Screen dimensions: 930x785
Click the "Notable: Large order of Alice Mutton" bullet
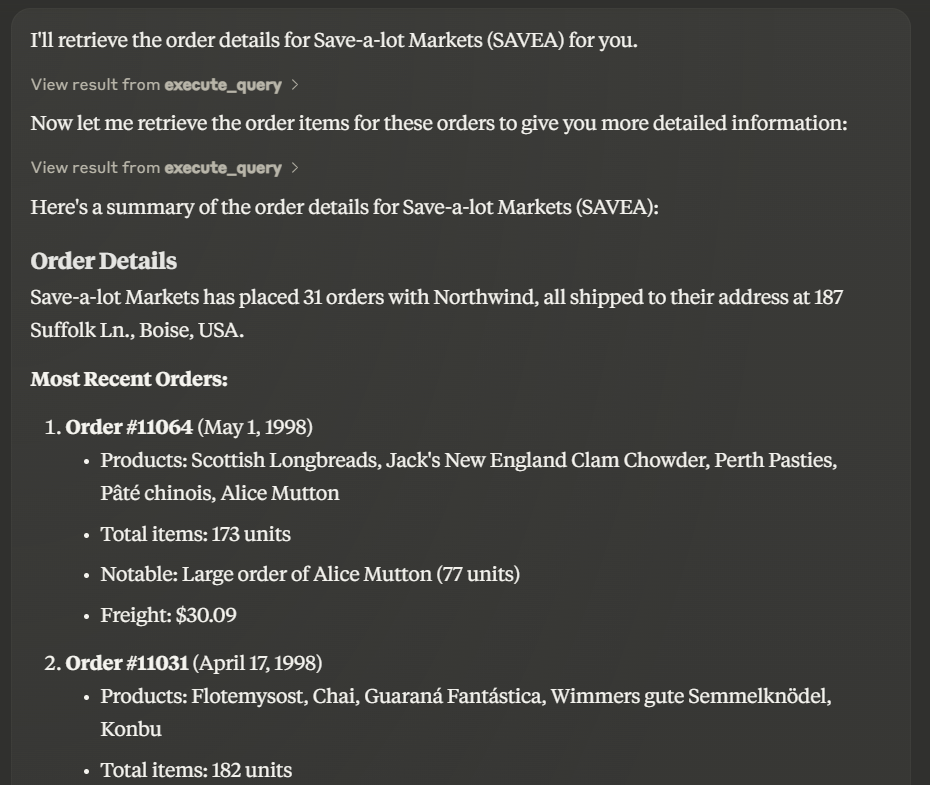(x=310, y=574)
